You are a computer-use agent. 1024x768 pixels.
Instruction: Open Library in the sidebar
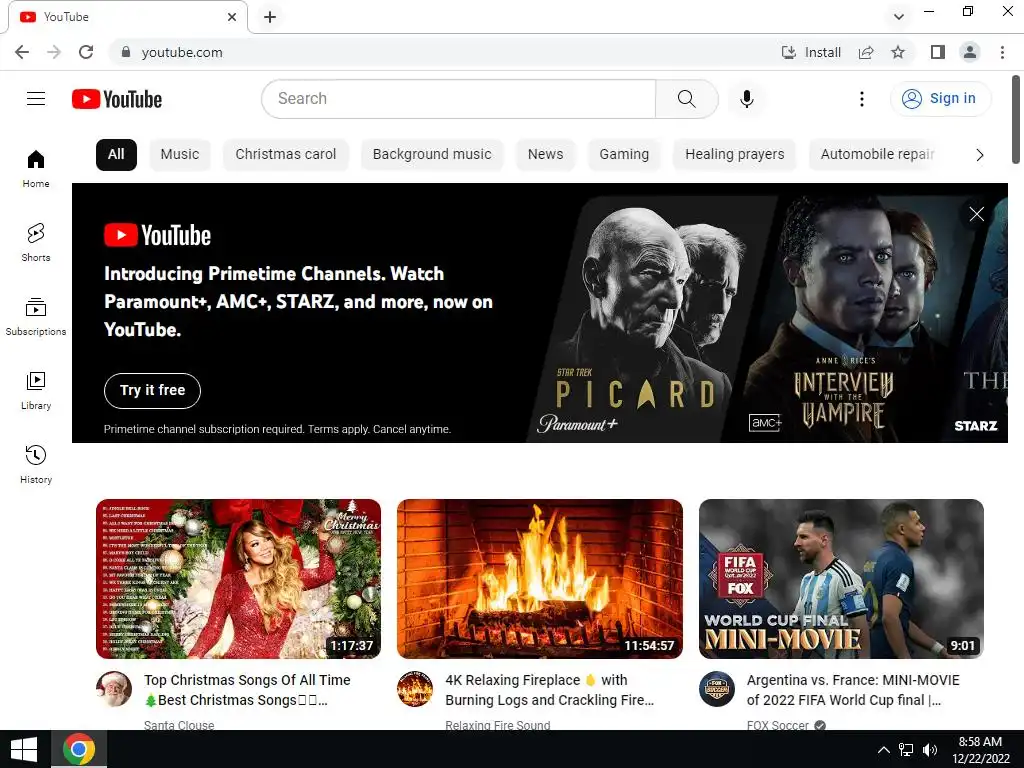tap(36, 391)
